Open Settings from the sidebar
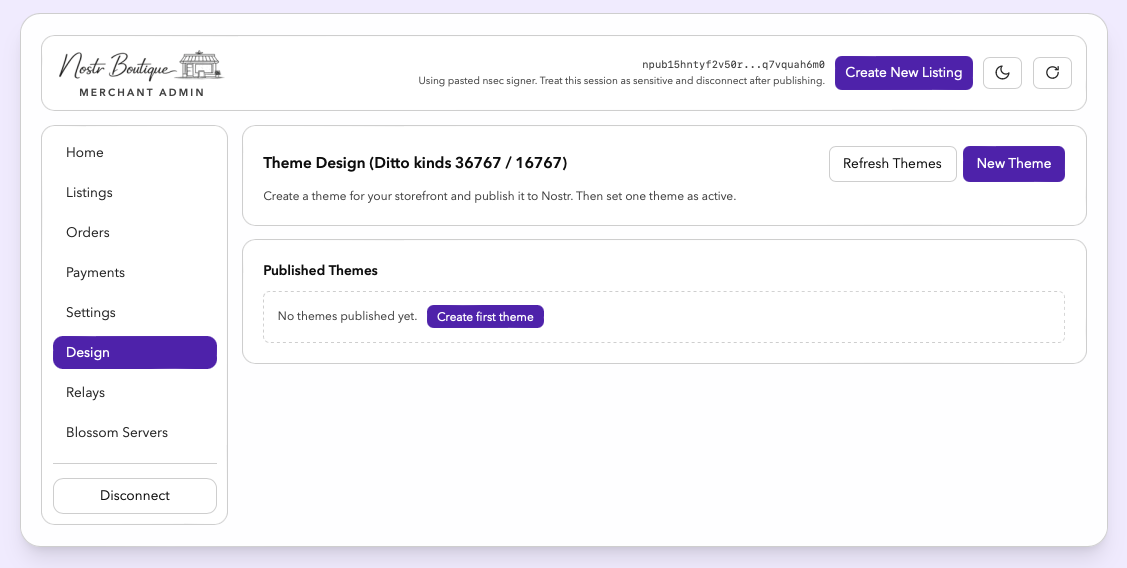Screen dimensions: 1127x568 click(134, 313)
